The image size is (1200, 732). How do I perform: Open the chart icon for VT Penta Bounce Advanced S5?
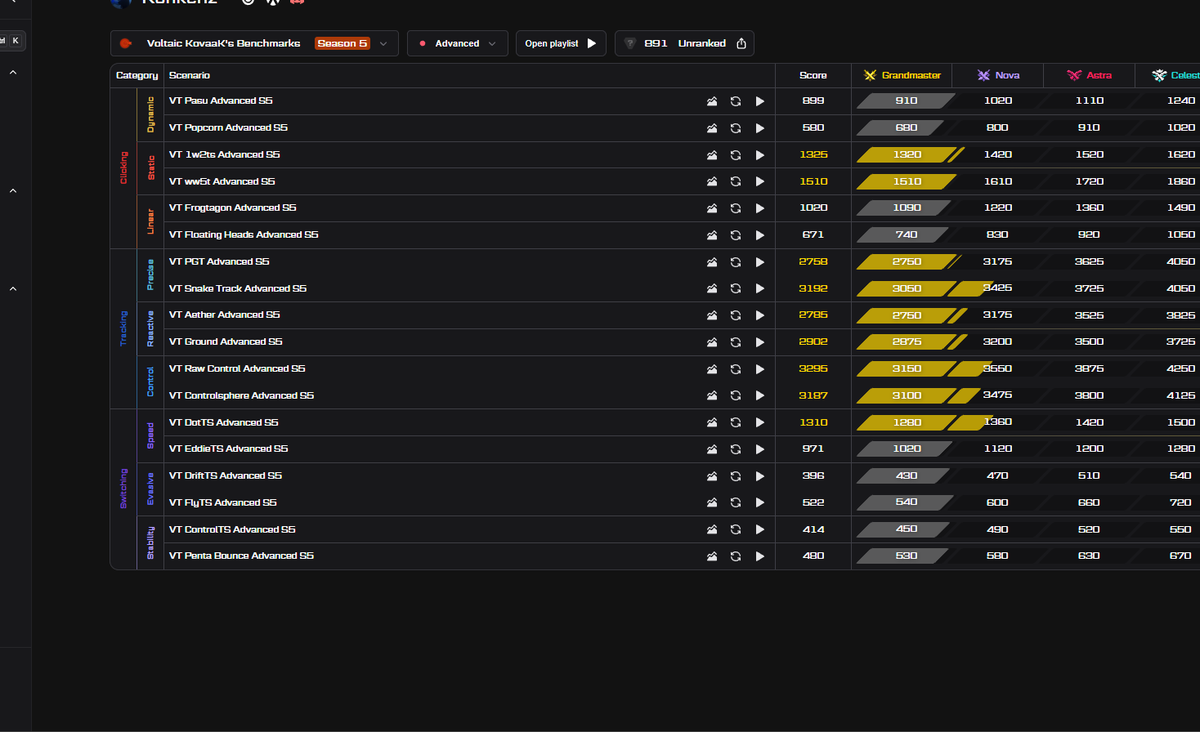pyautogui.click(x=712, y=556)
